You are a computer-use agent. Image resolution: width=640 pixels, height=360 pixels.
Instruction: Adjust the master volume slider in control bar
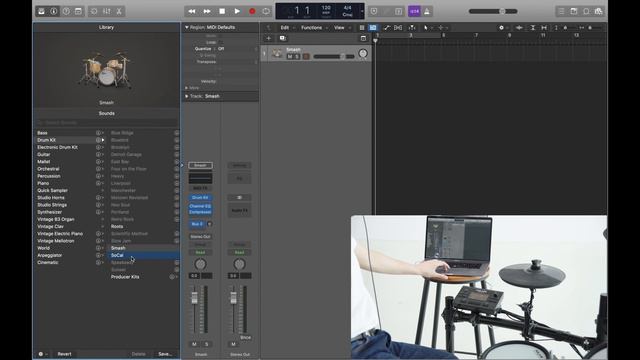493,11
